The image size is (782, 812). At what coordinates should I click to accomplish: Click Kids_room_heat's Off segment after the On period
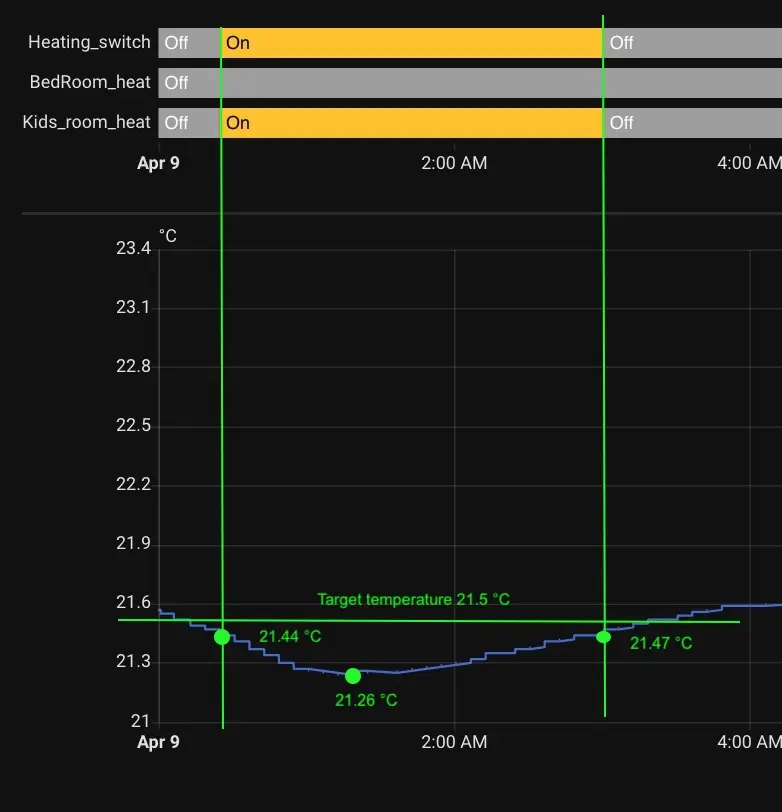click(692, 123)
